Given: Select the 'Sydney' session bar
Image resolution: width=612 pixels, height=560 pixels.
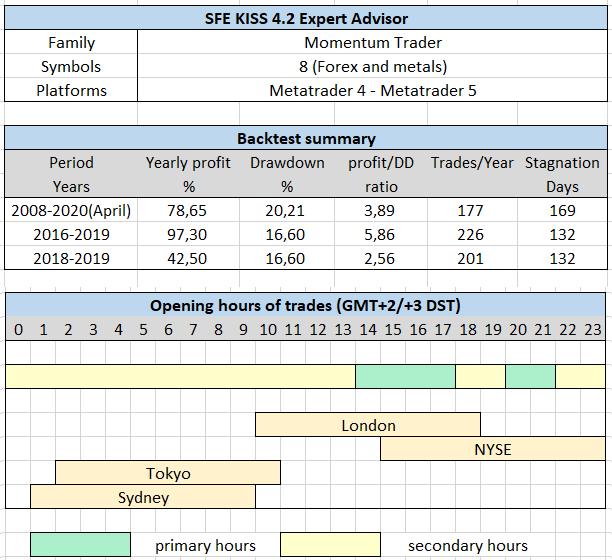Looking at the screenshot, I should 143,497.
